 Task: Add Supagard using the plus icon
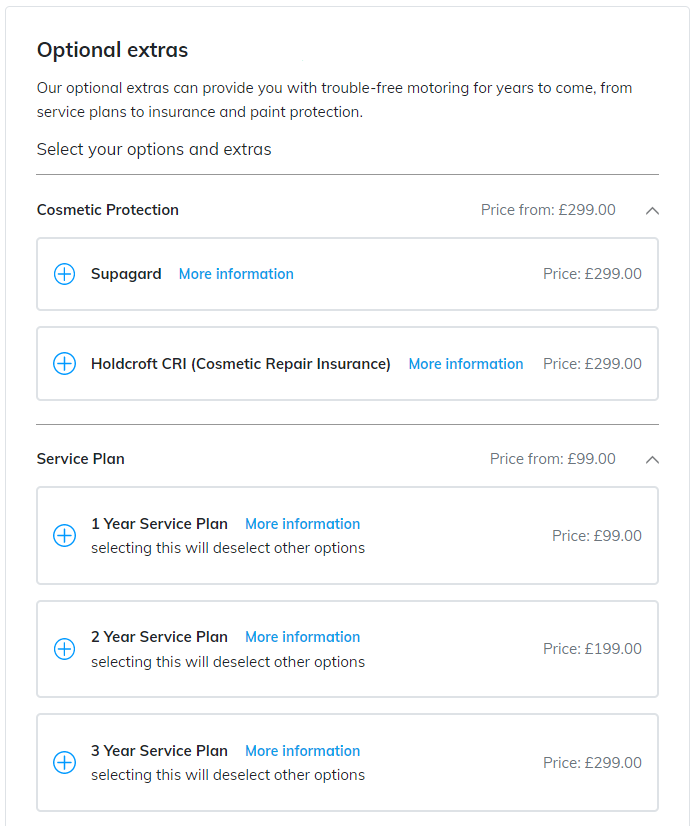[64, 274]
